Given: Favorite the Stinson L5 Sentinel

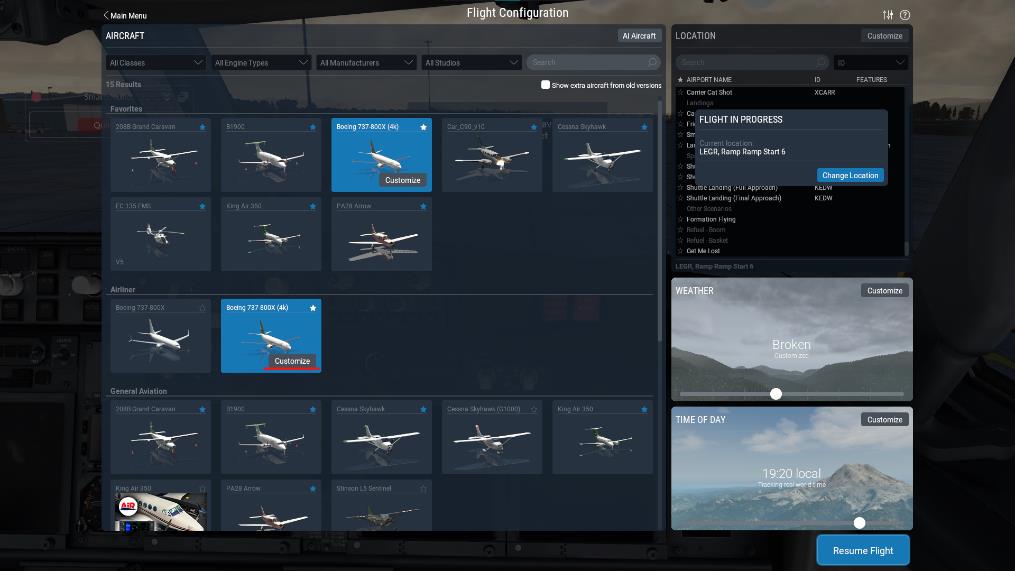Looking at the screenshot, I should click(x=423, y=489).
